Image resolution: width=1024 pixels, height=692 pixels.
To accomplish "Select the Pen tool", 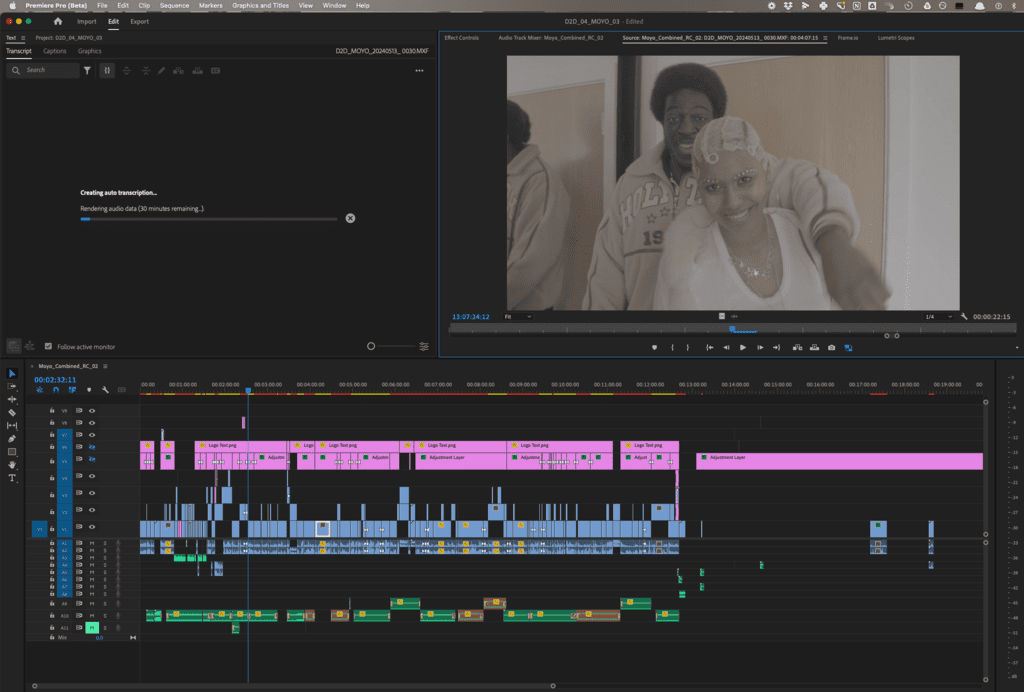I will (x=12, y=439).
